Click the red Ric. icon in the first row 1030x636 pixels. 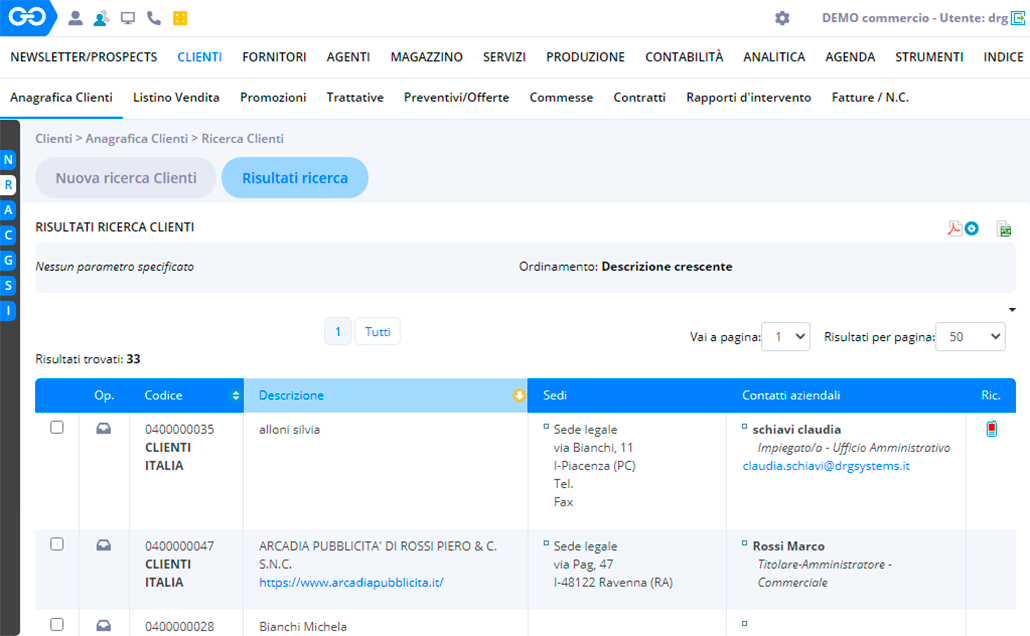991,430
